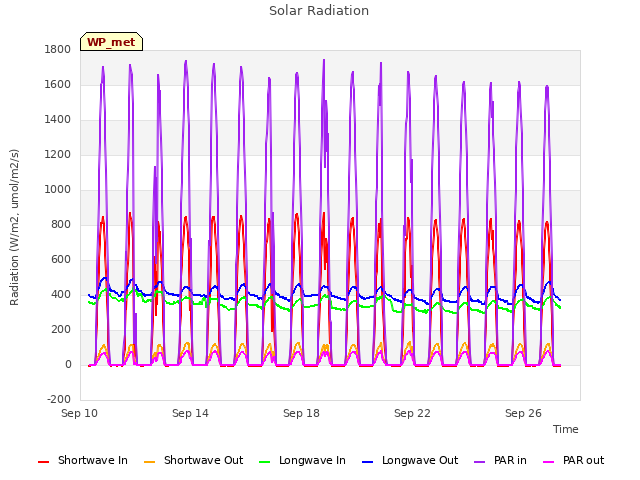Screen dimensions: 640x480
Task: Click the green Longwave In legend swatch
Action: (264, 462)
